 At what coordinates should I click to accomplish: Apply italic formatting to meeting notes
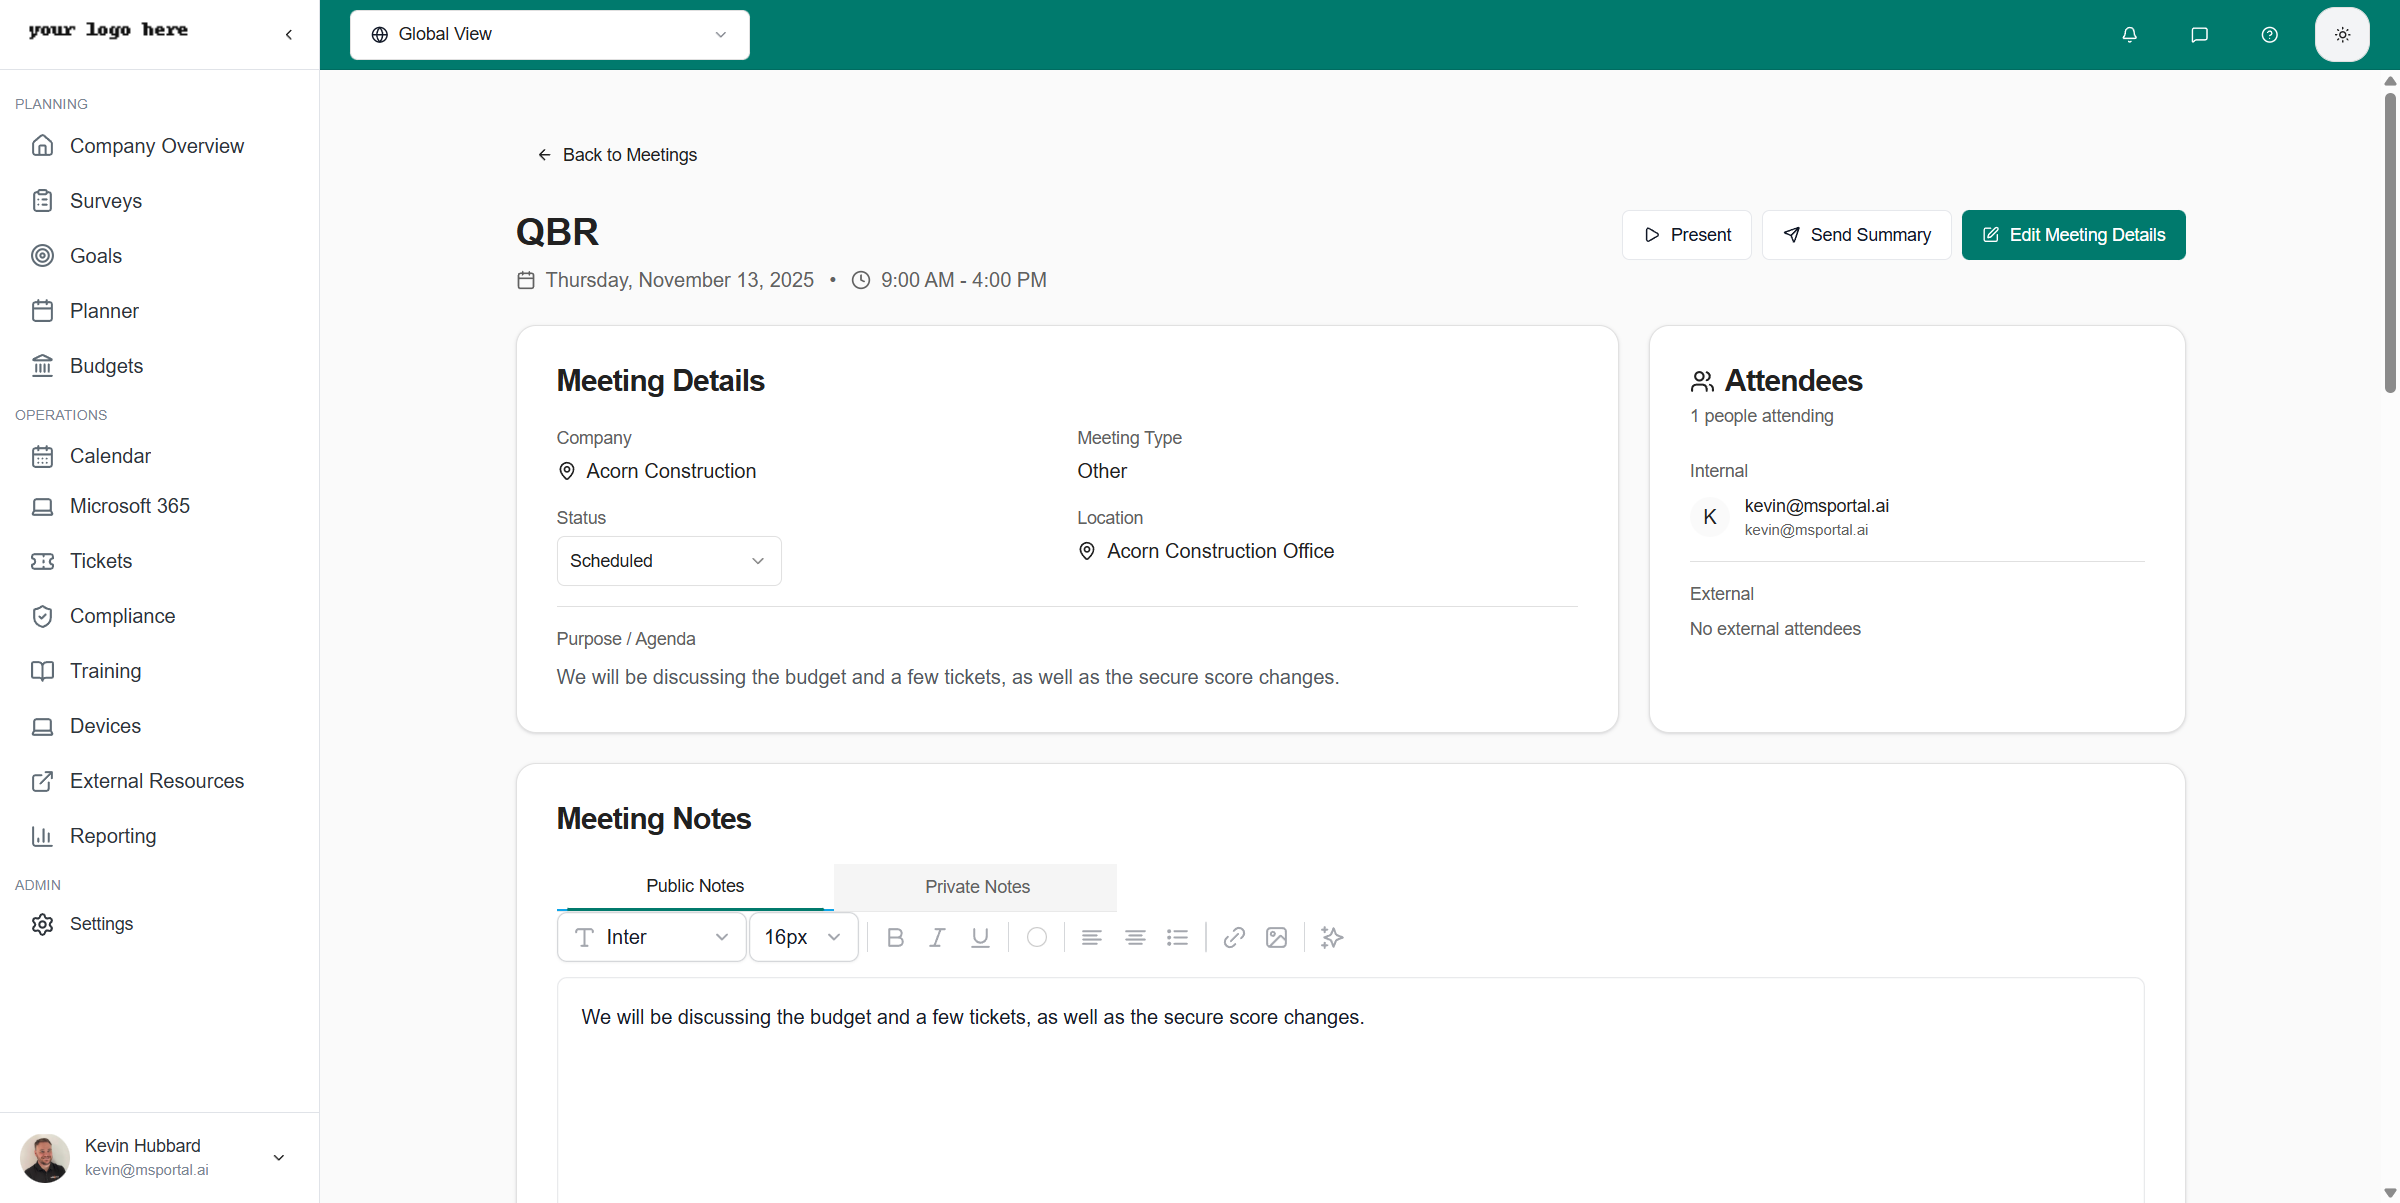tap(937, 937)
